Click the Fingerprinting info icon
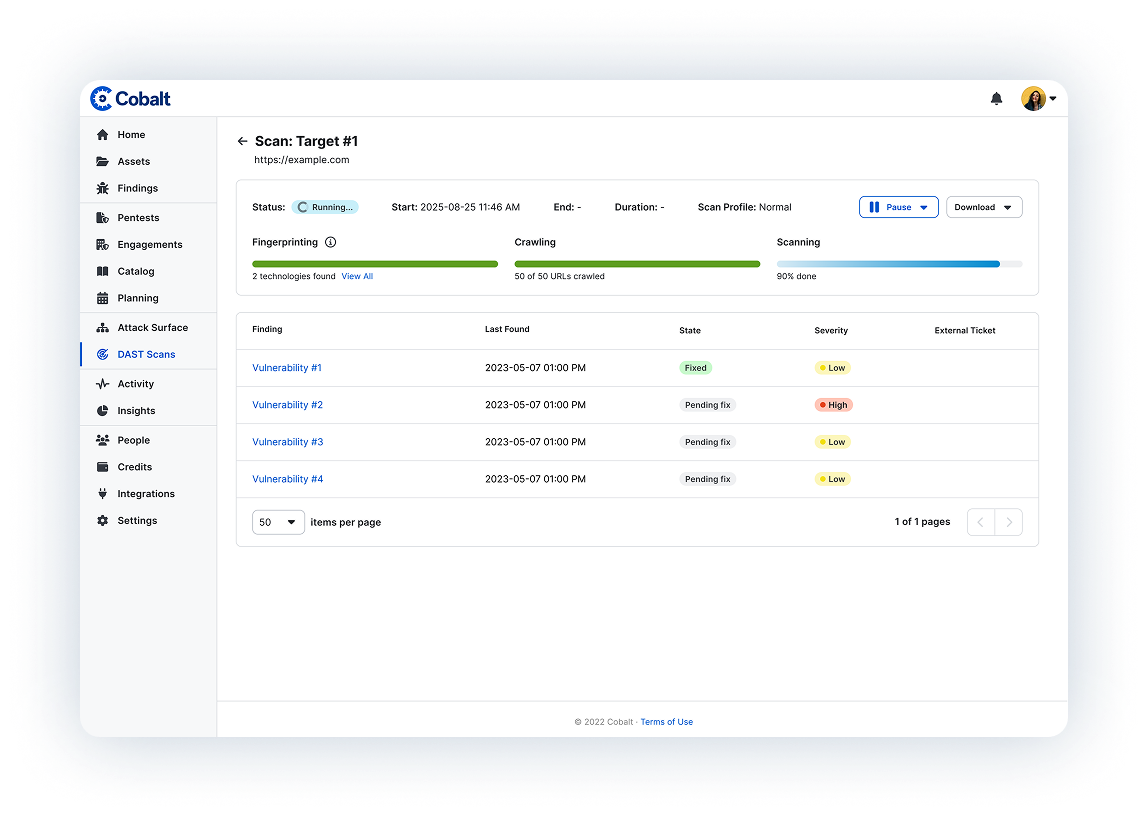The width and height of the screenshot is (1148, 817). click(x=331, y=242)
